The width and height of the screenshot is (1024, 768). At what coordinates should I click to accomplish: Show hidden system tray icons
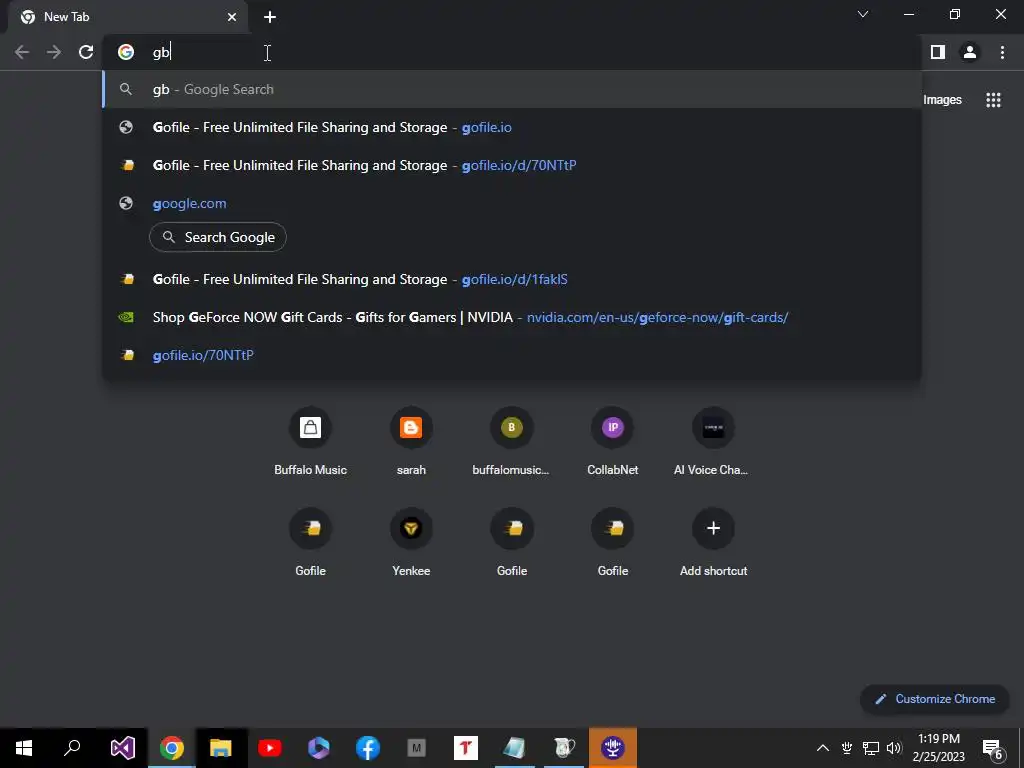pyautogui.click(x=823, y=748)
